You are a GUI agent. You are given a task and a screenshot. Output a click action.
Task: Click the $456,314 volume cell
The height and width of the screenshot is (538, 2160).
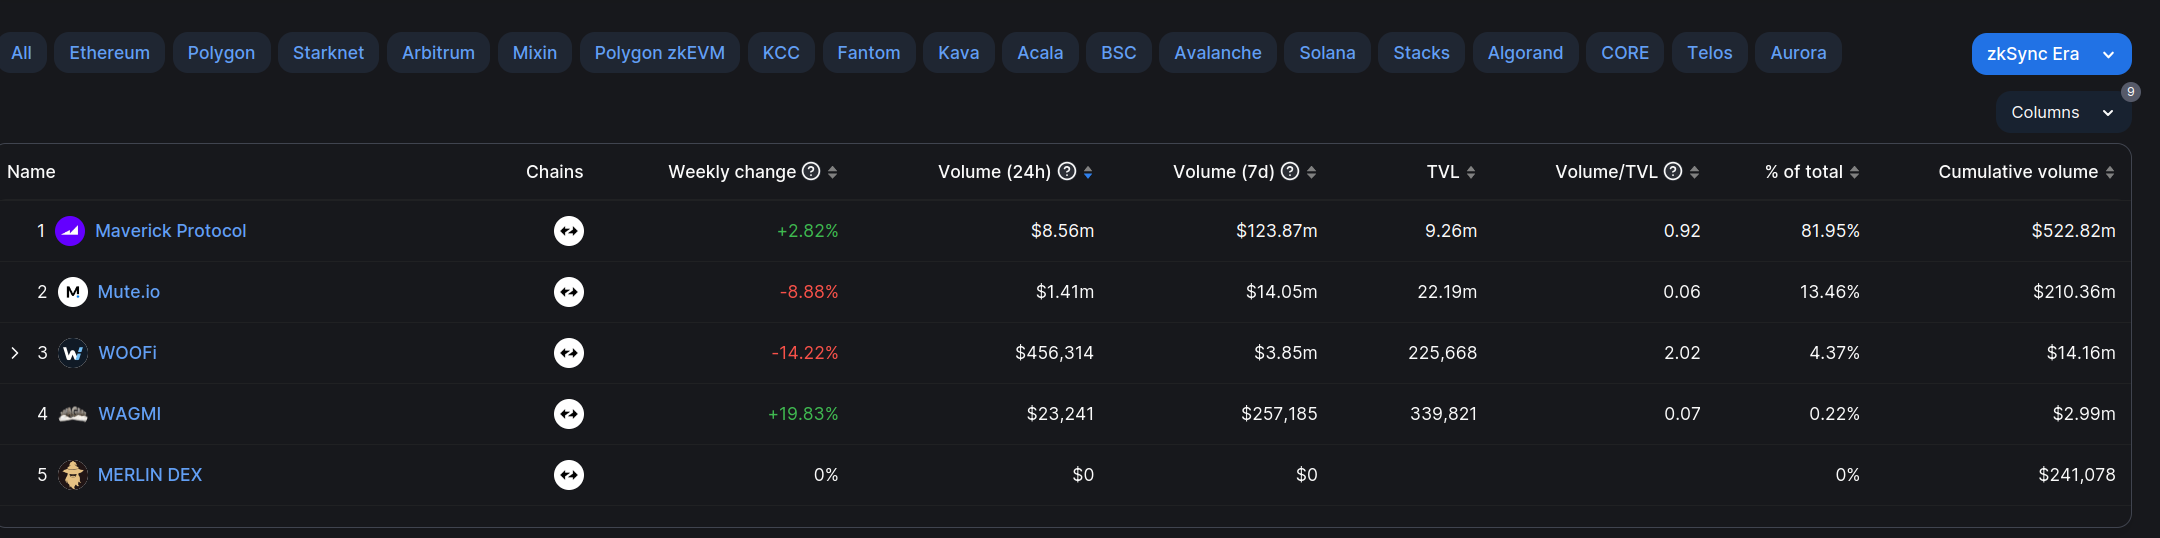click(x=1054, y=353)
